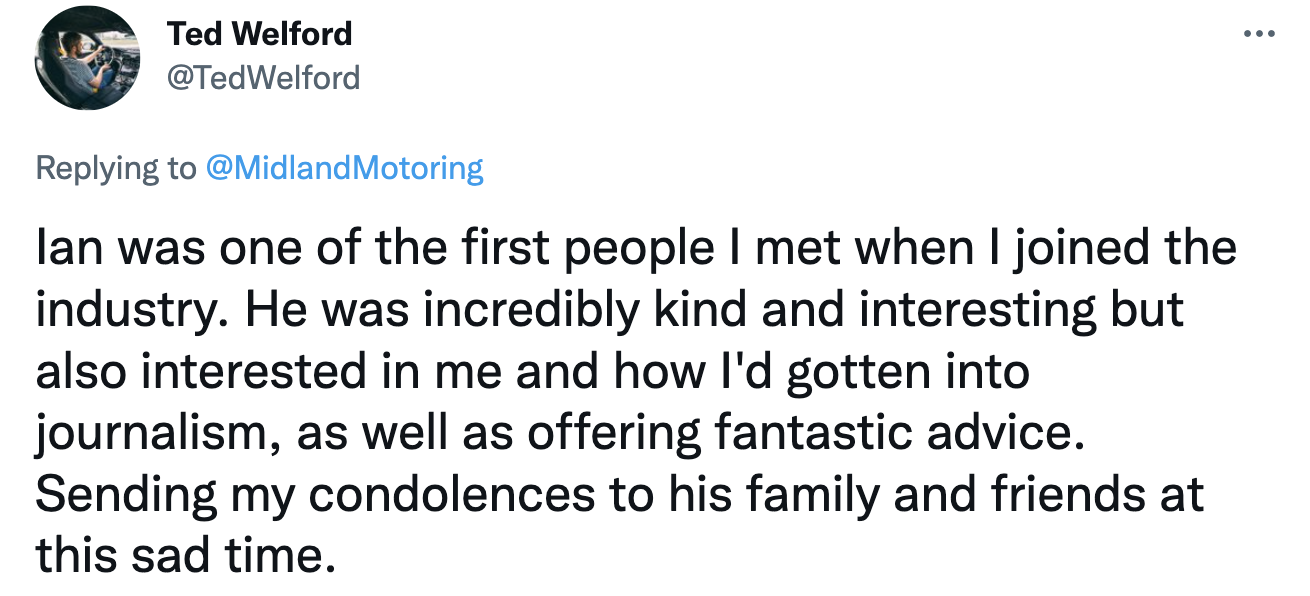Click the bold 'Ted Welford' display name
1310x596 pixels.
click(x=262, y=33)
